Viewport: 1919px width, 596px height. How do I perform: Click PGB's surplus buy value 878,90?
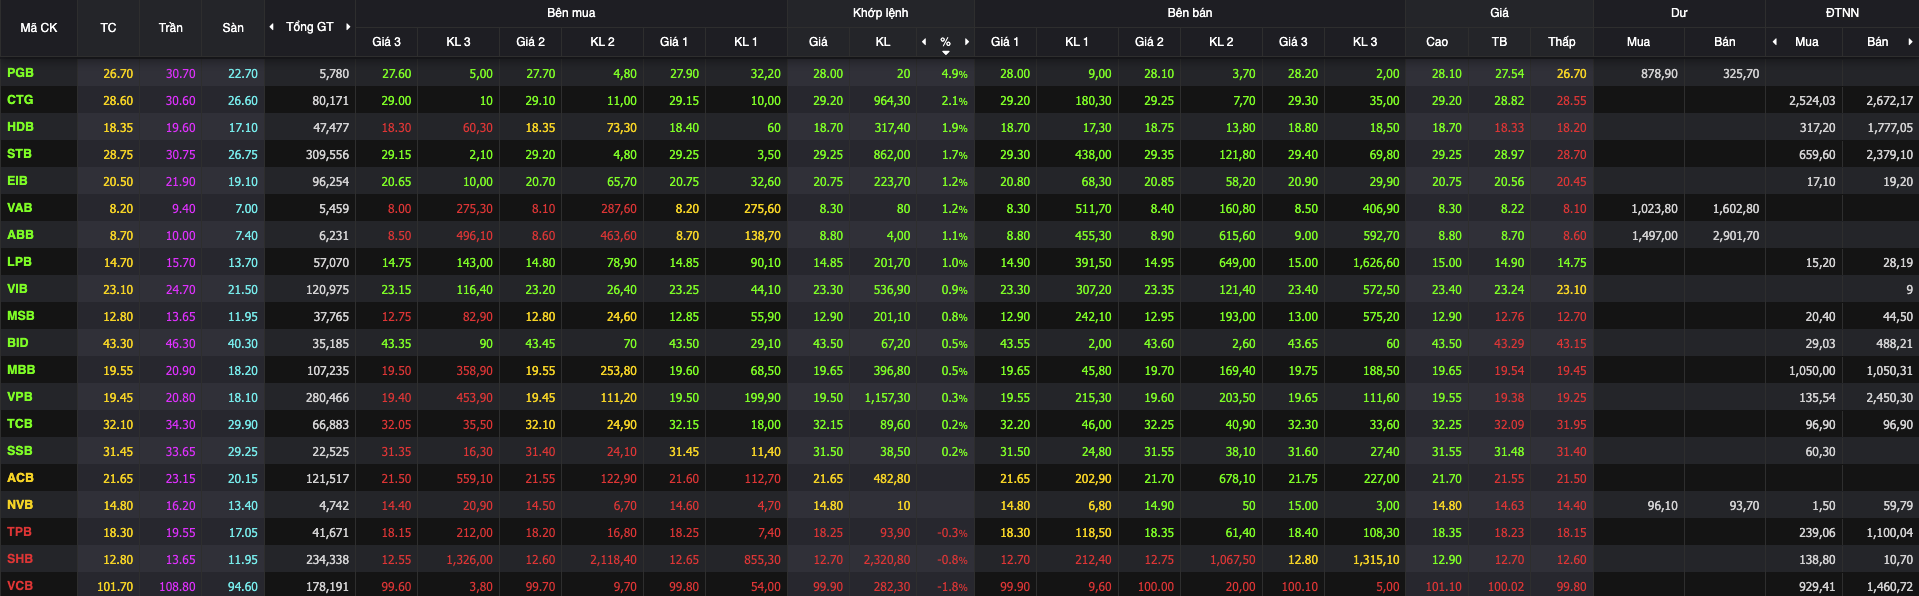pos(1659,74)
